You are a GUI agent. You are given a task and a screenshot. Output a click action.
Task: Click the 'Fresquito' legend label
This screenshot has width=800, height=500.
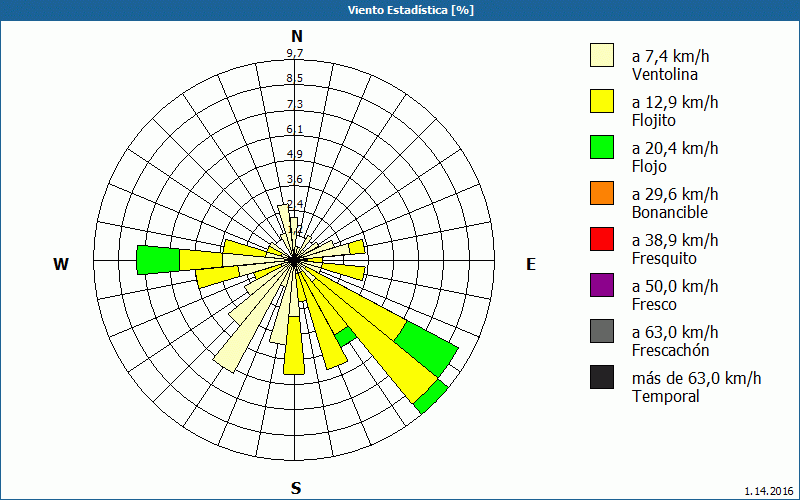pos(664,259)
